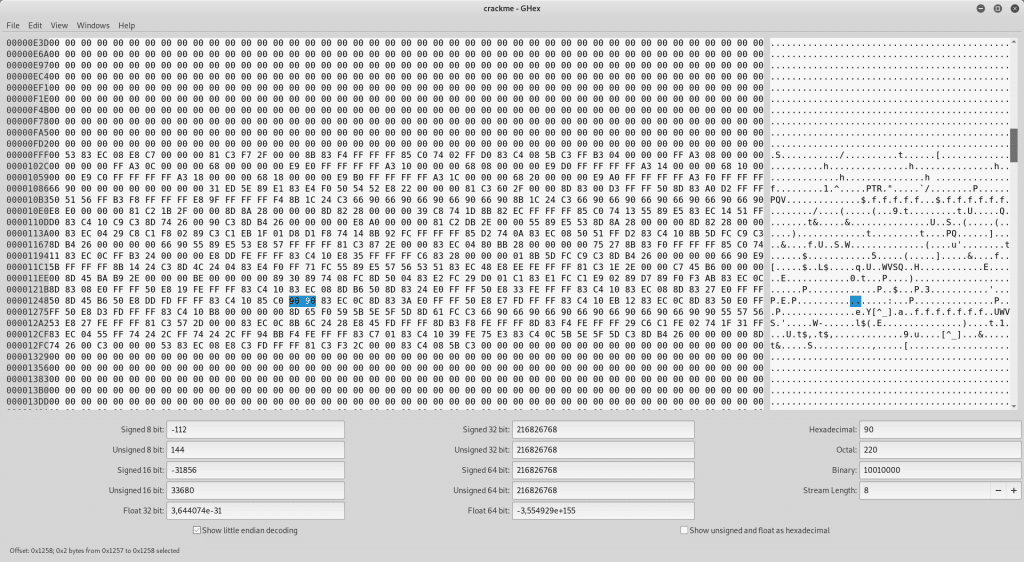Screen dimensions: 1024x562
Task: Click offset label 00001275
Action: tap(27, 312)
